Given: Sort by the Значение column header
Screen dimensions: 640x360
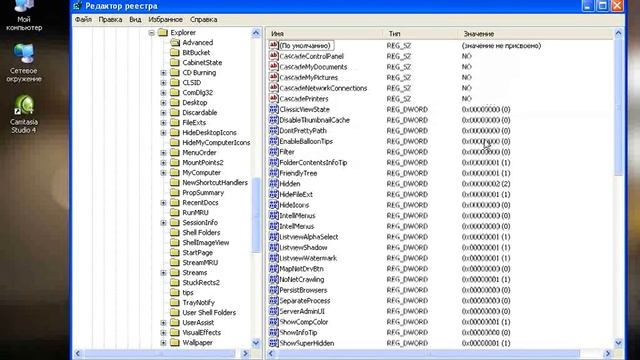Looking at the screenshot, I should [536, 34].
